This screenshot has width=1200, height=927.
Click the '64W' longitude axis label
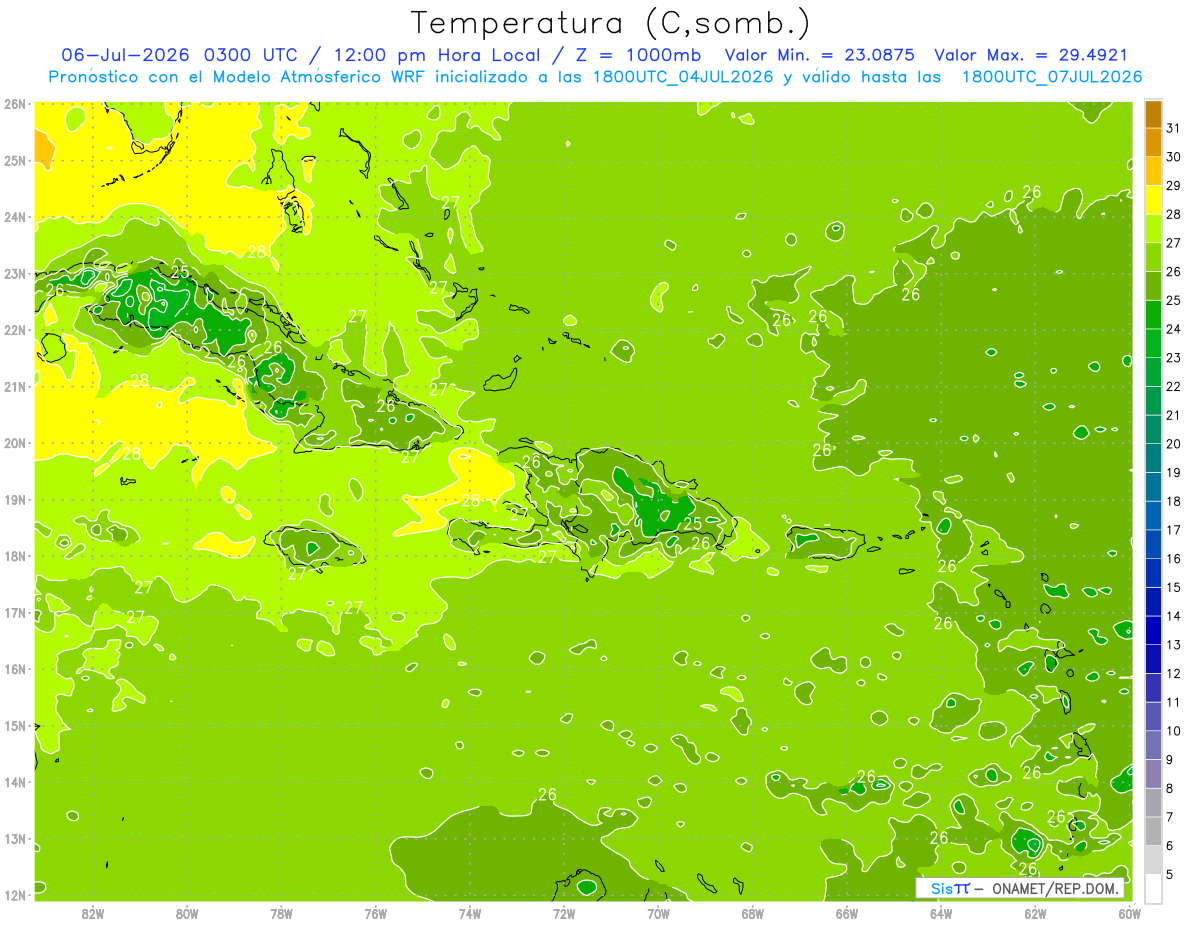(x=941, y=913)
